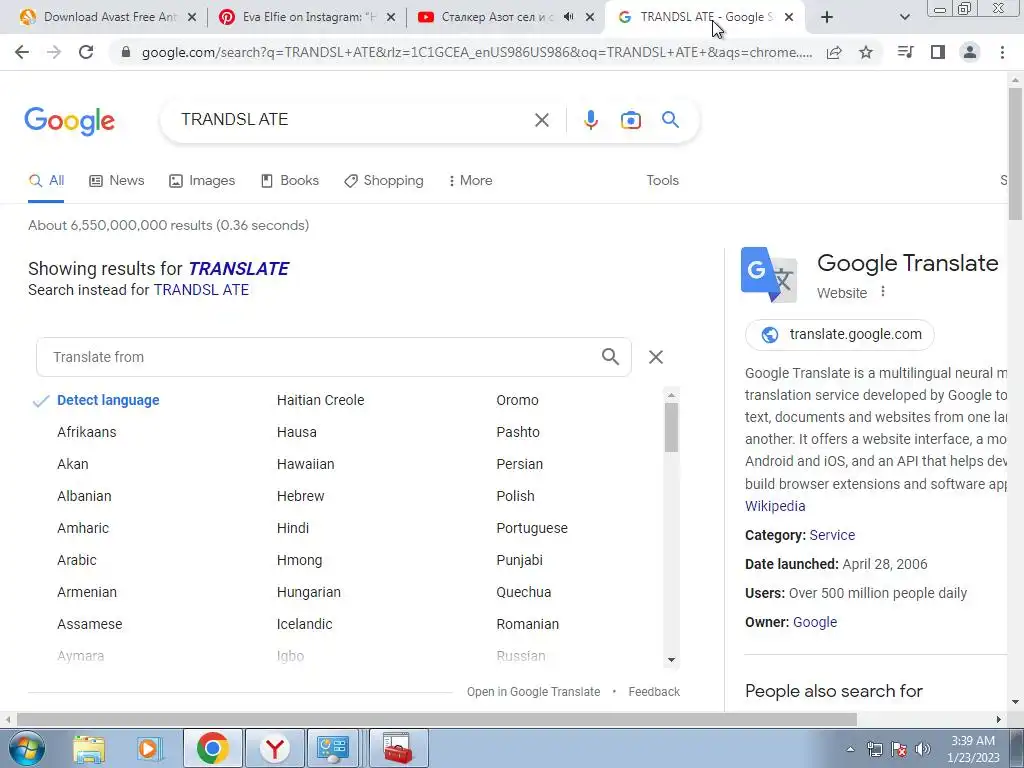Click the forward navigation arrow

coord(54,52)
